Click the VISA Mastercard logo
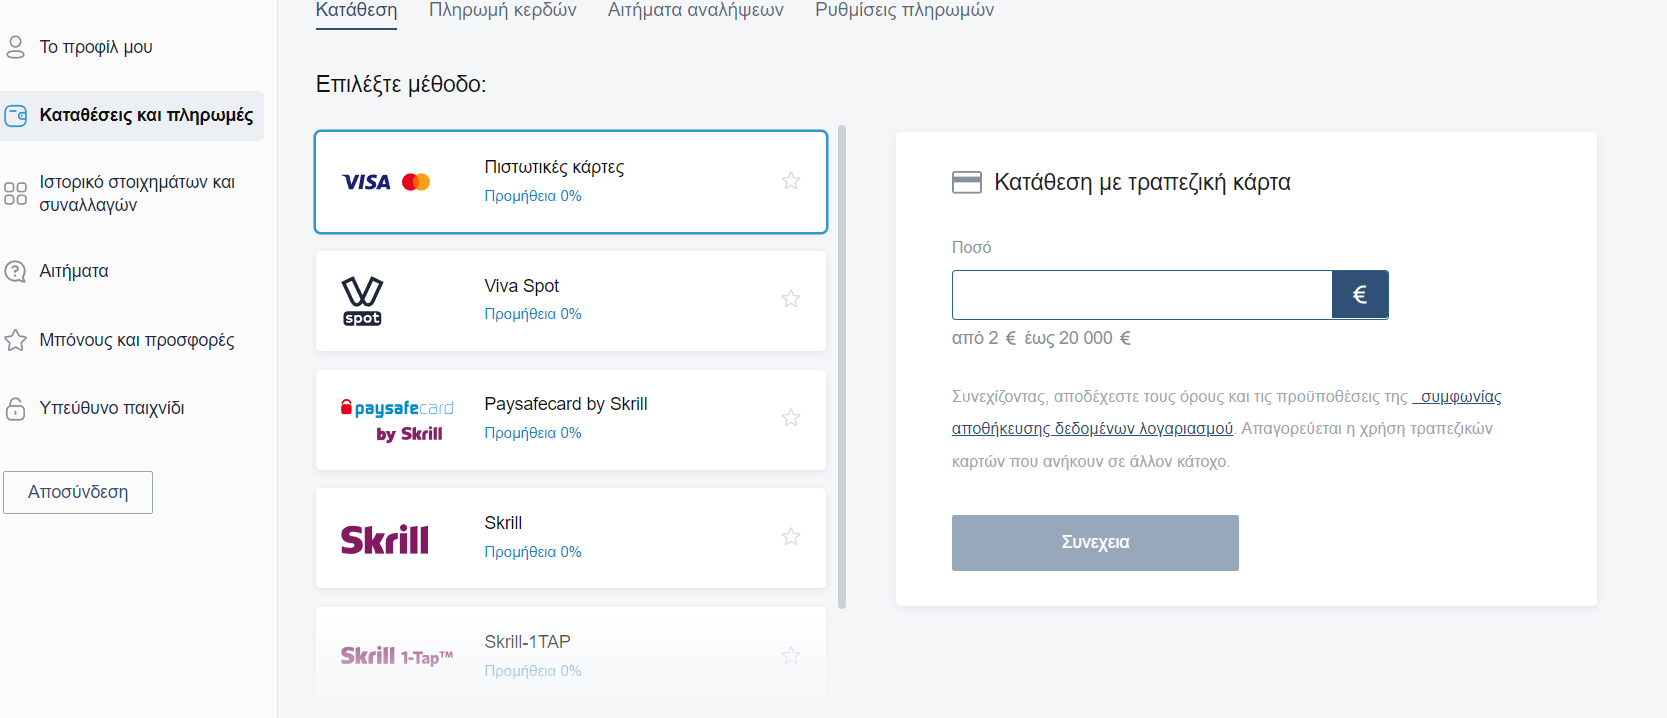The width and height of the screenshot is (1667, 718). (x=386, y=182)
